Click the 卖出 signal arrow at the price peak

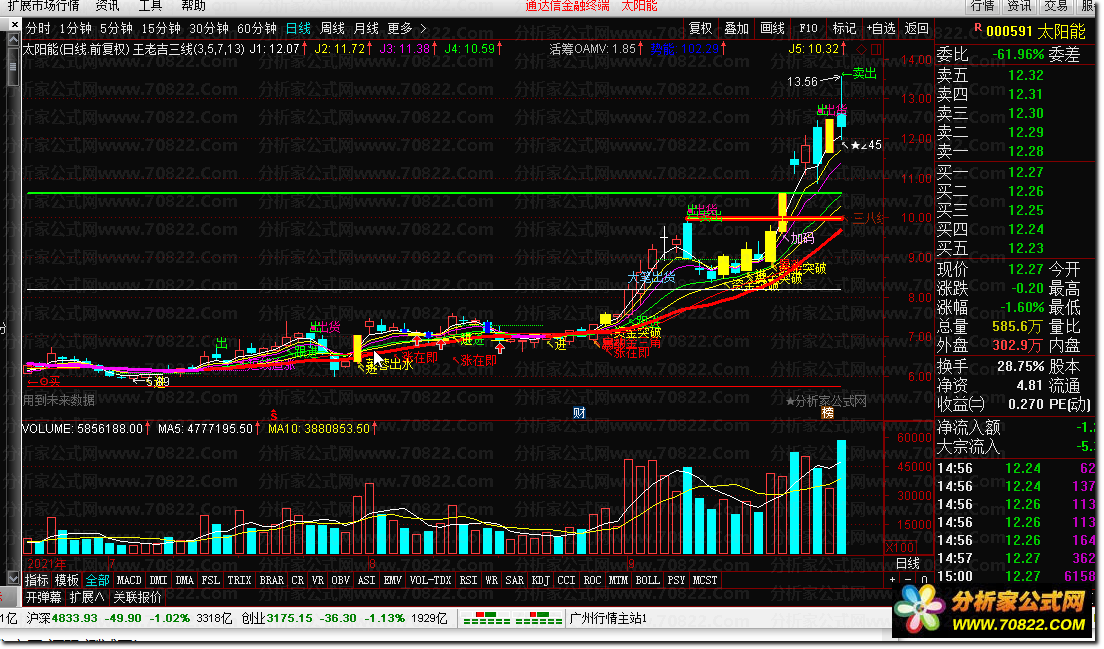(x=860, y=73)
